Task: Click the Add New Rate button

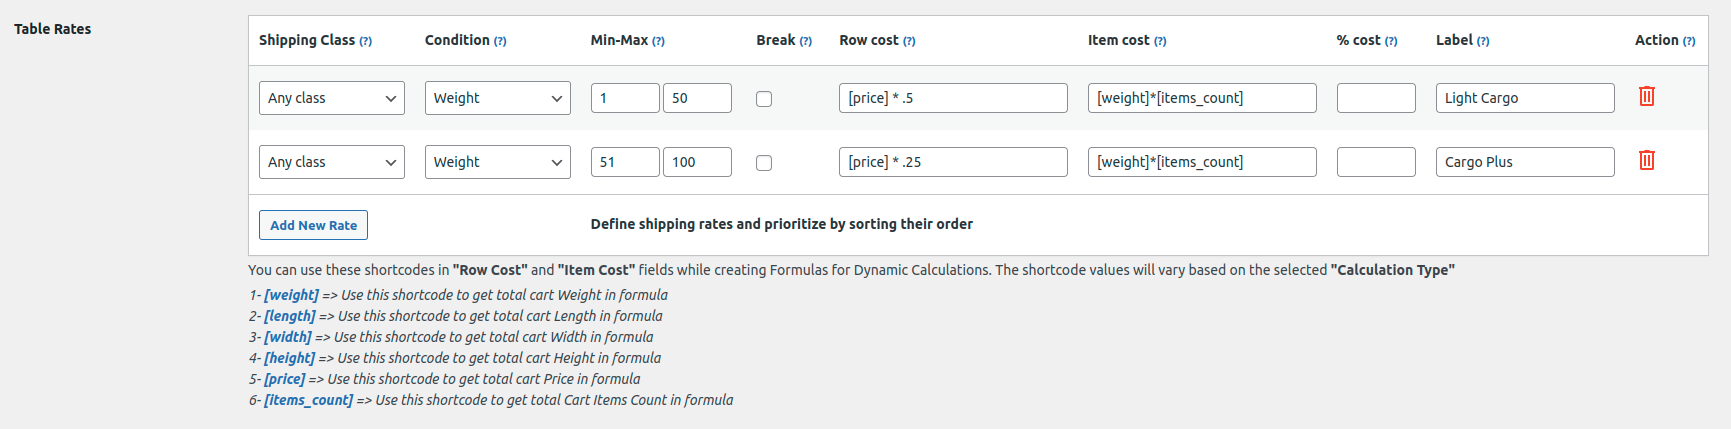Action: click(313, 225)
